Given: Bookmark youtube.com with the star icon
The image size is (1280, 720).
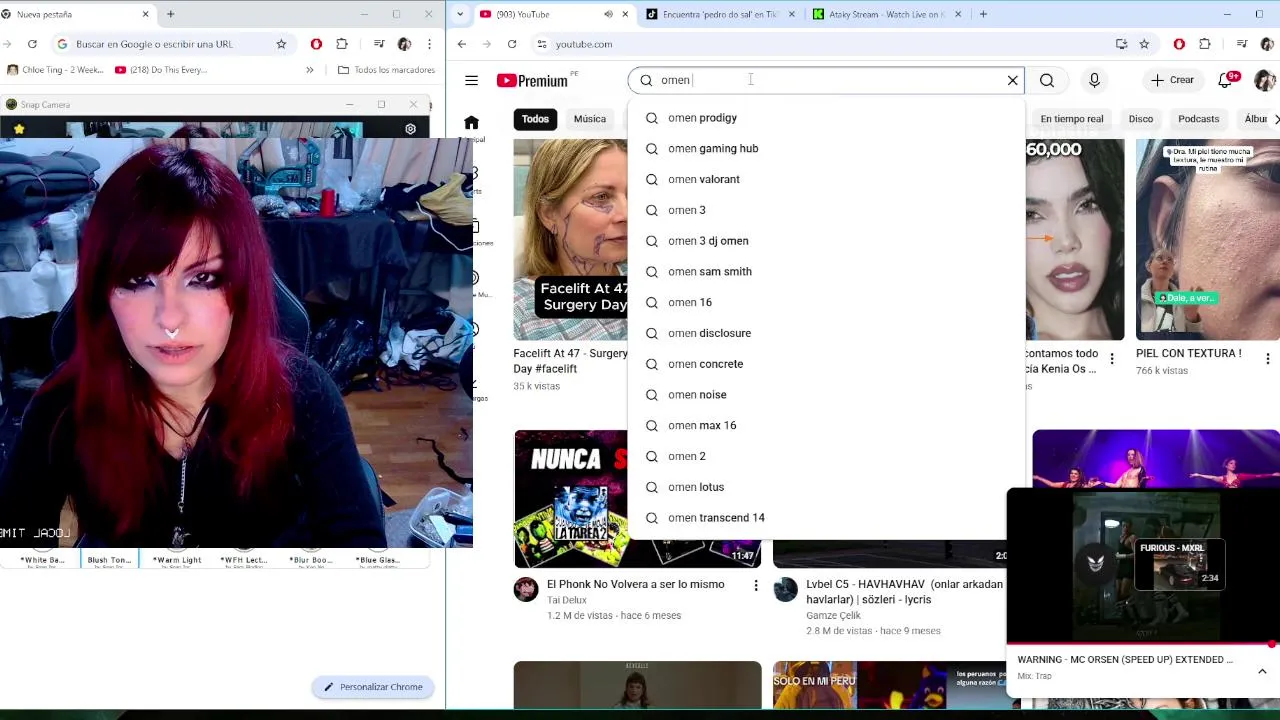Looking at the screenshot, I should 1144,44.
